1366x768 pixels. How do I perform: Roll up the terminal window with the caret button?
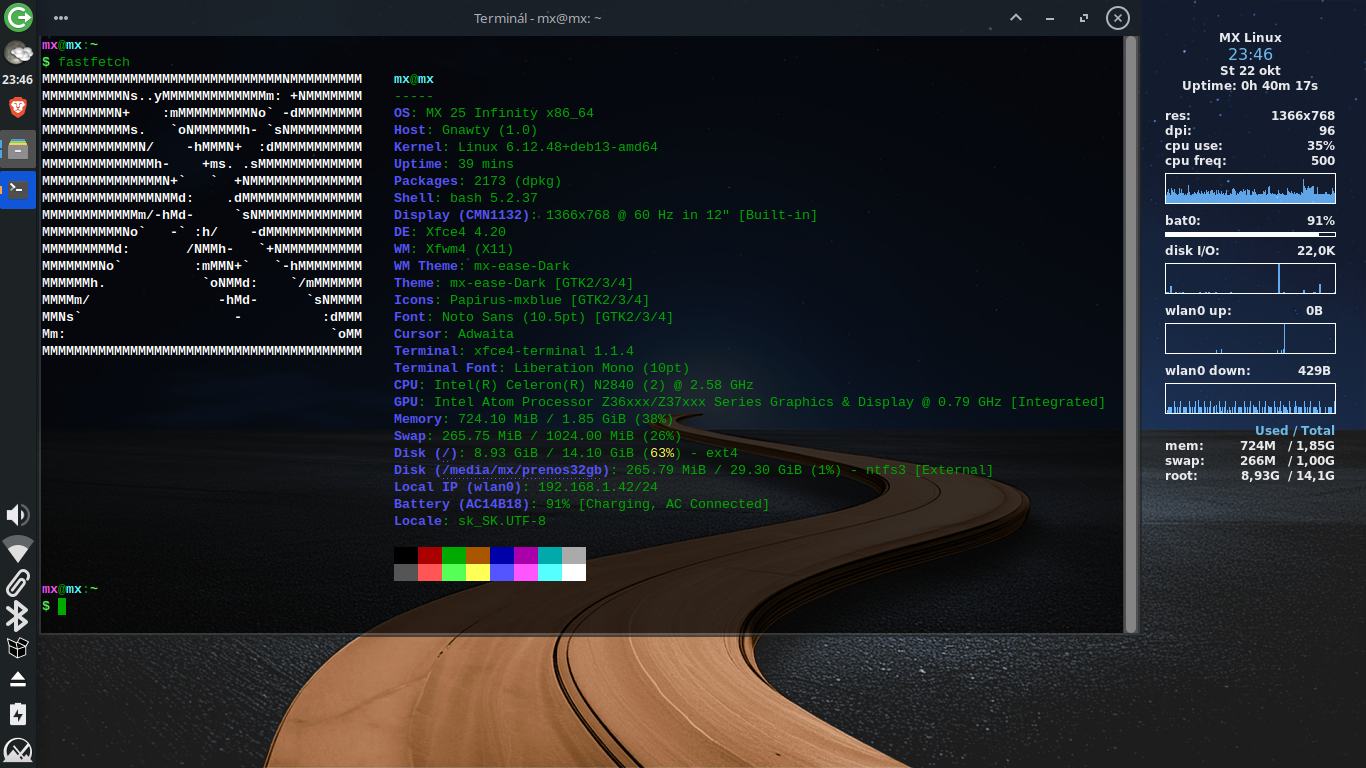(1016, 18)
